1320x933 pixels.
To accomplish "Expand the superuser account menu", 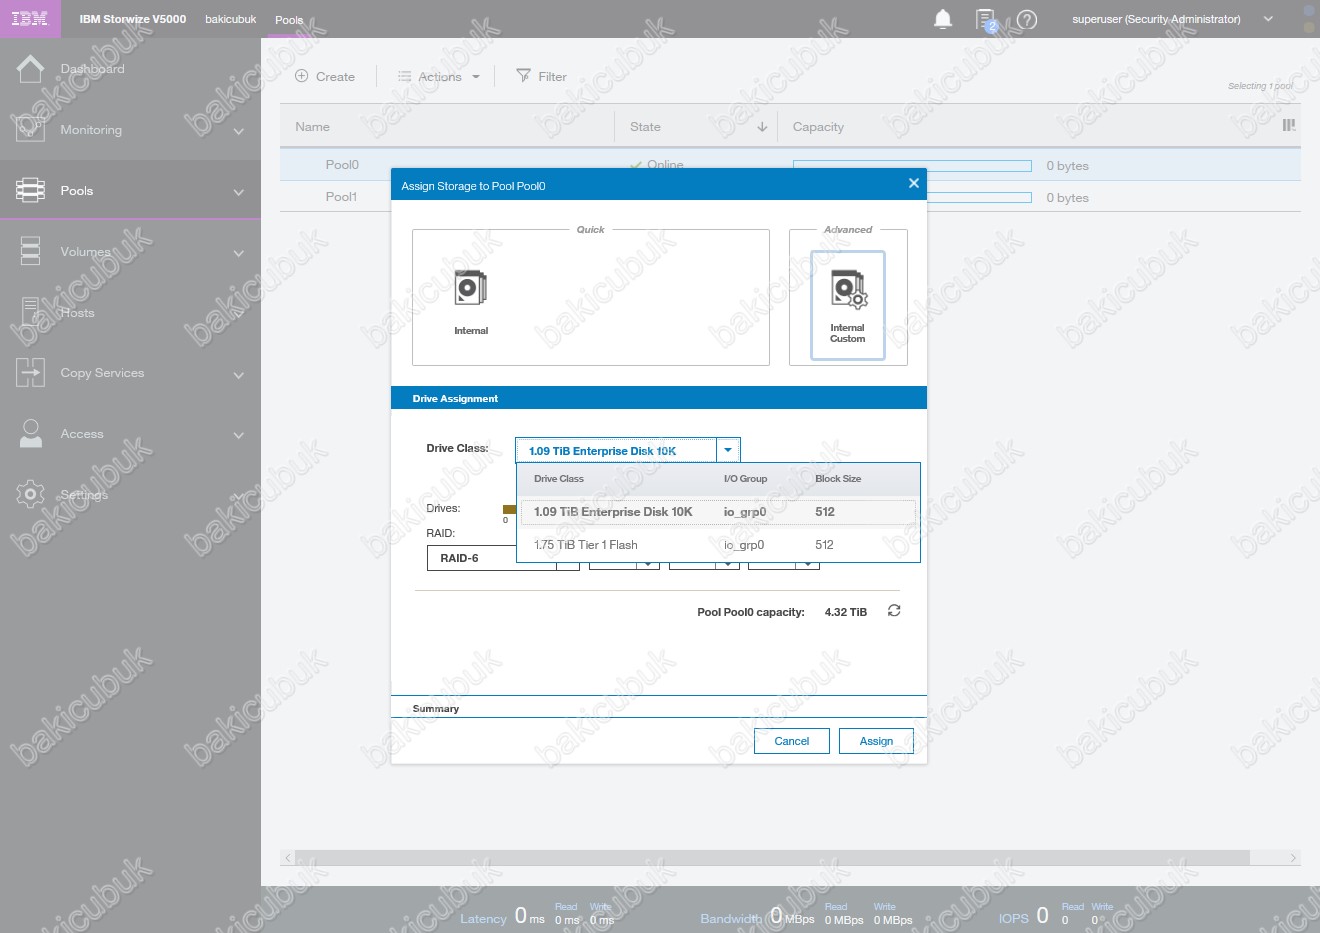I will pyautogui.click(x=1268, y=19).
